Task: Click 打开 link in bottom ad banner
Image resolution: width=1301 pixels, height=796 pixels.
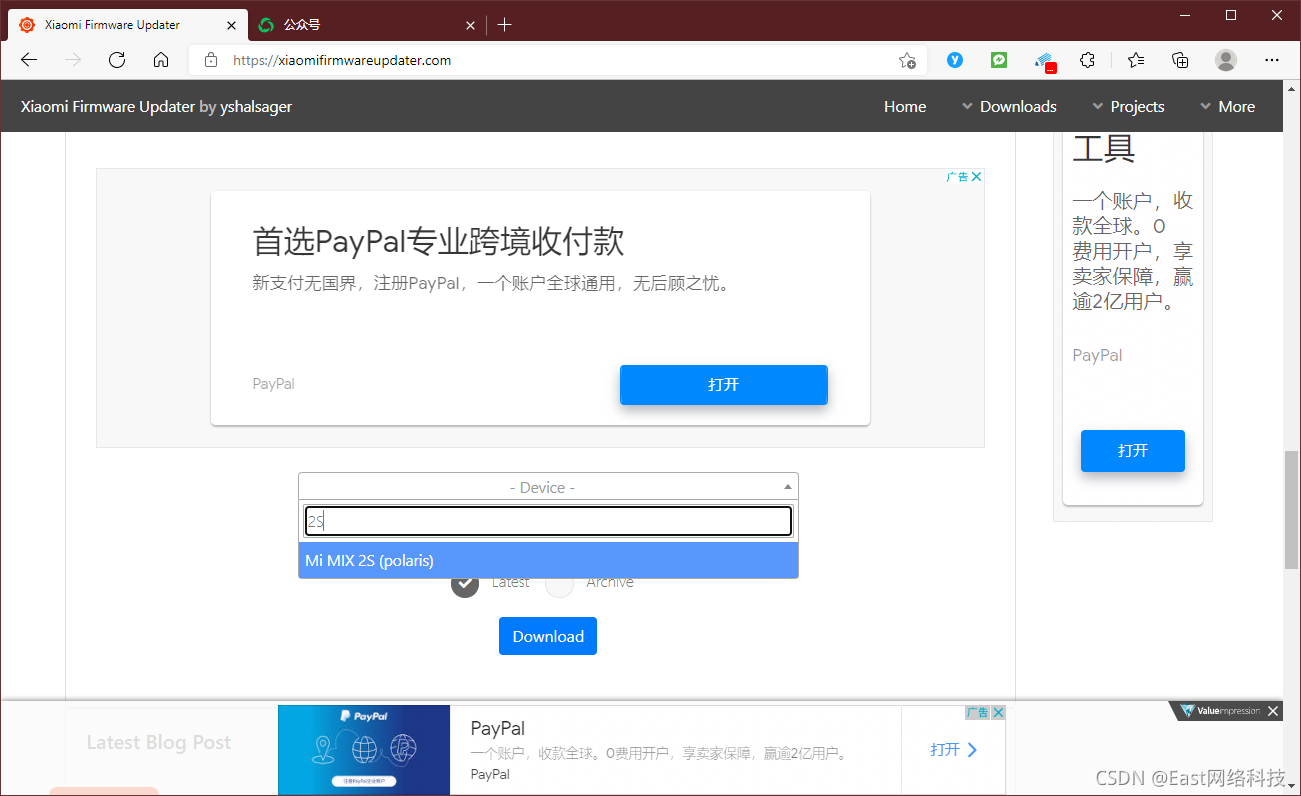Action: 954,749
